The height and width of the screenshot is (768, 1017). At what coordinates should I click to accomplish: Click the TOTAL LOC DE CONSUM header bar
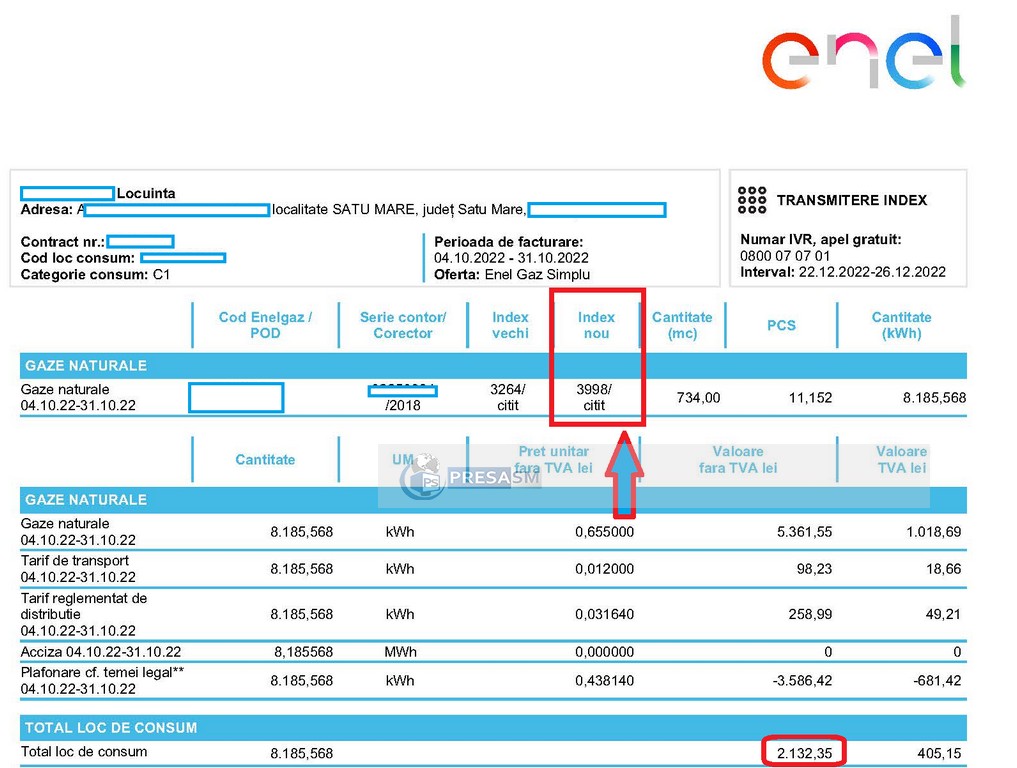[x=493, y=727]
